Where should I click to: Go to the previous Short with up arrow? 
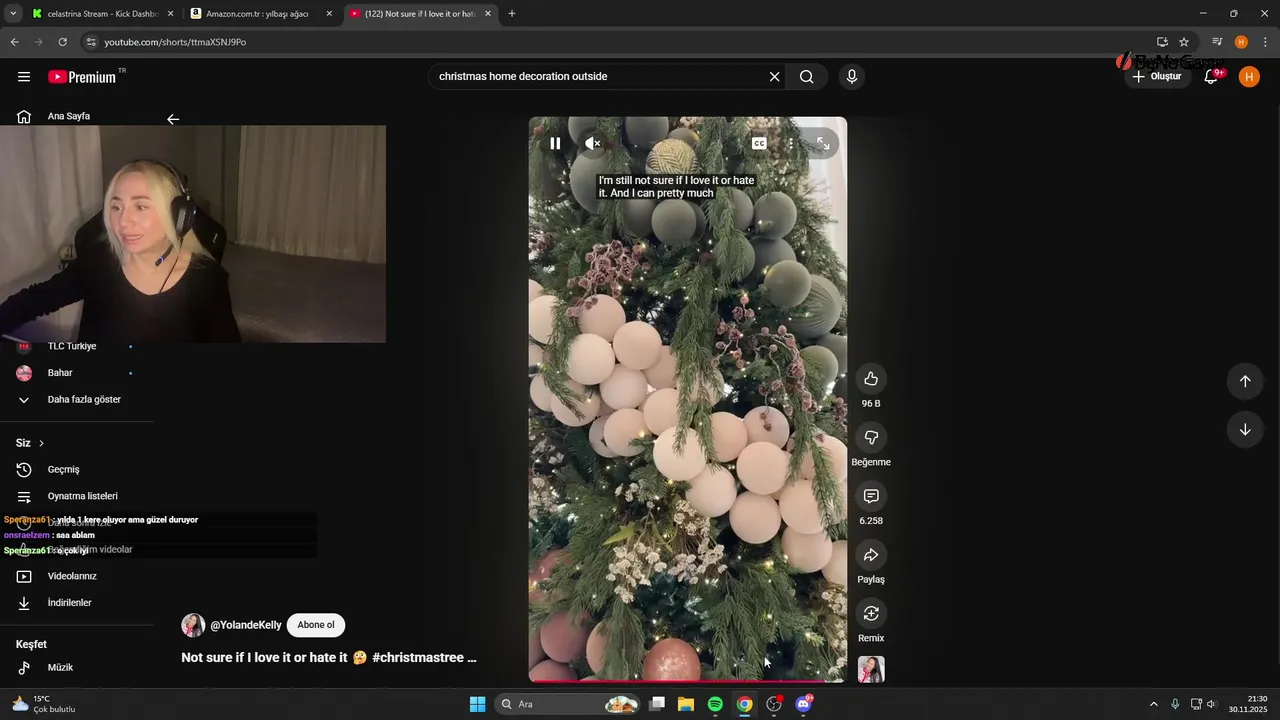(1245, 381)
